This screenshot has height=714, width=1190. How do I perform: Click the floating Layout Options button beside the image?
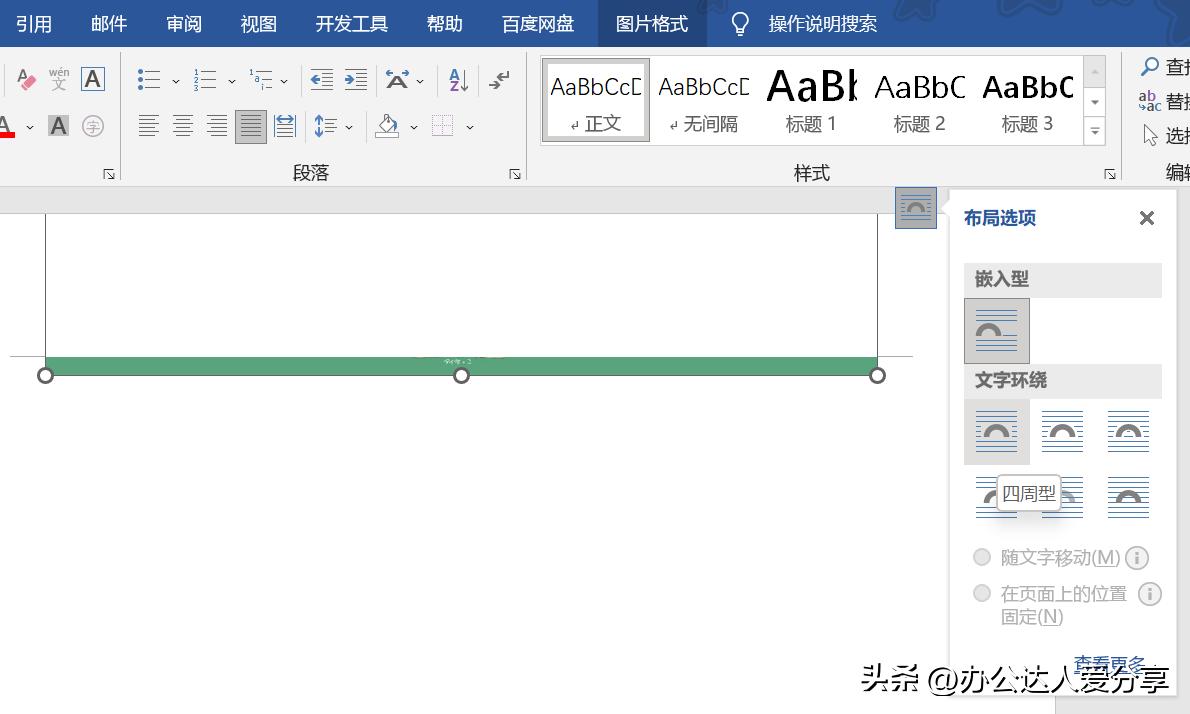click(x=915, y=208)
